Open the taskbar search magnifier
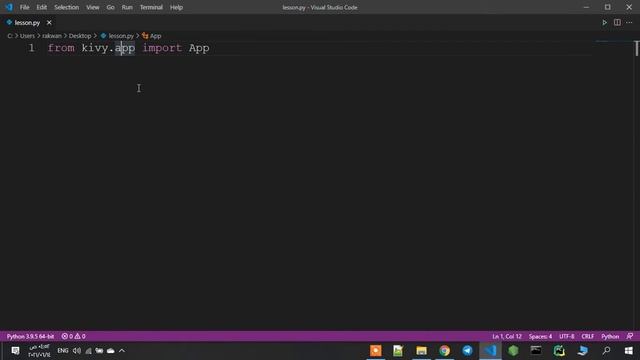The width and height of the screenshot is (640, 360). [607, 351]
